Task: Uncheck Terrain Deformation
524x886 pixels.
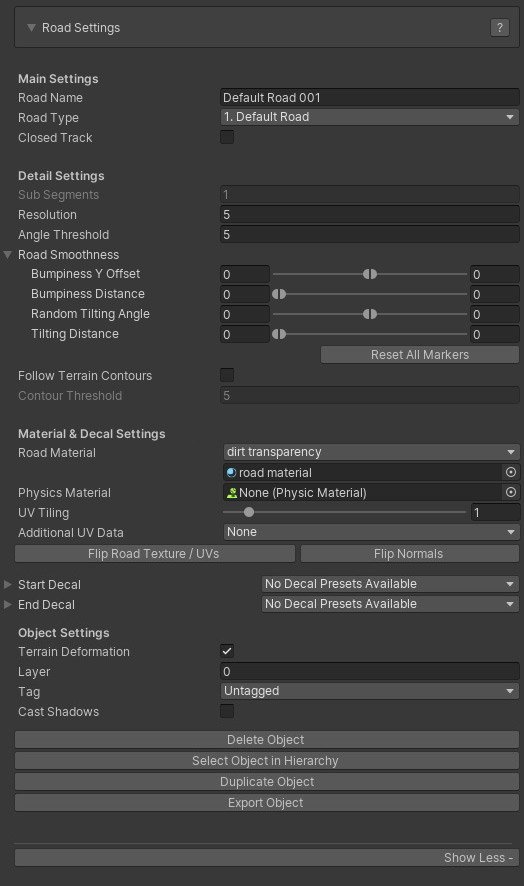Action: (227, 651)
